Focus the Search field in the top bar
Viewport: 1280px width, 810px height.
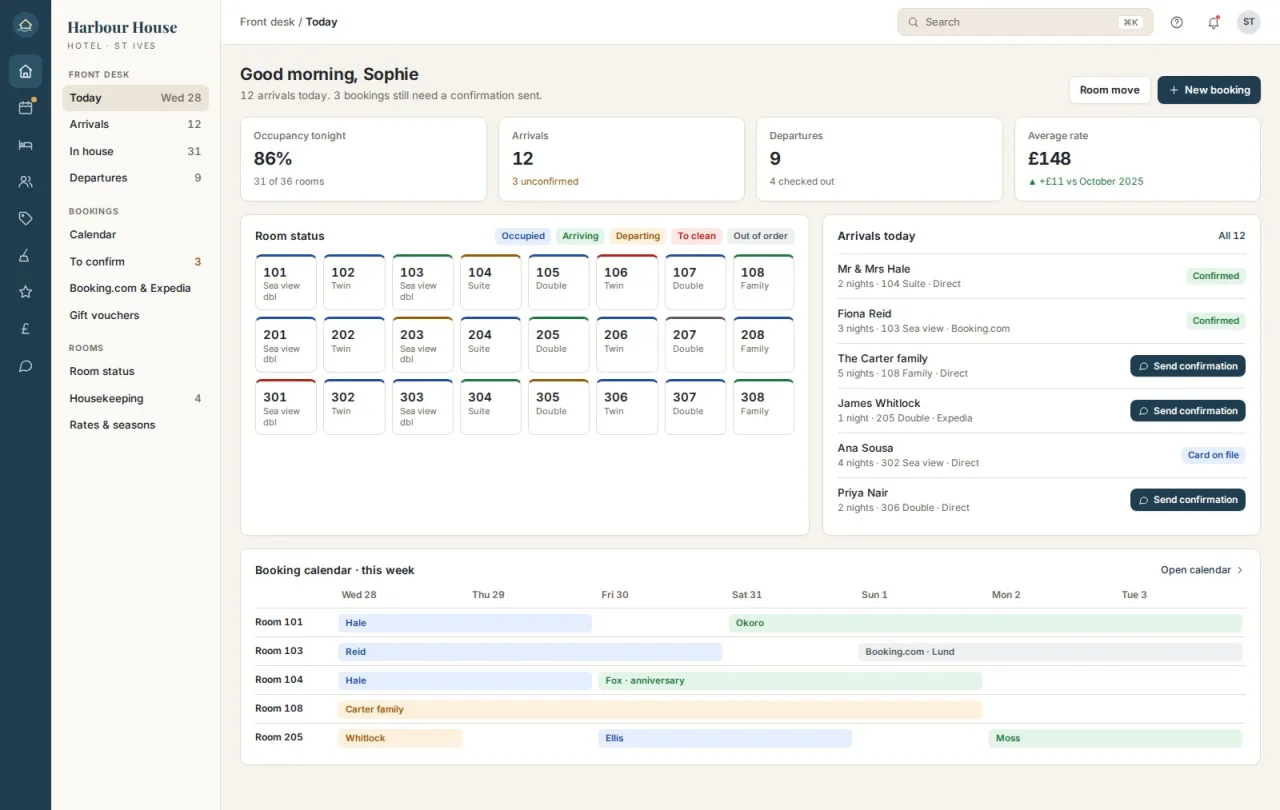pyautogui.click(x=1025, y=22)
